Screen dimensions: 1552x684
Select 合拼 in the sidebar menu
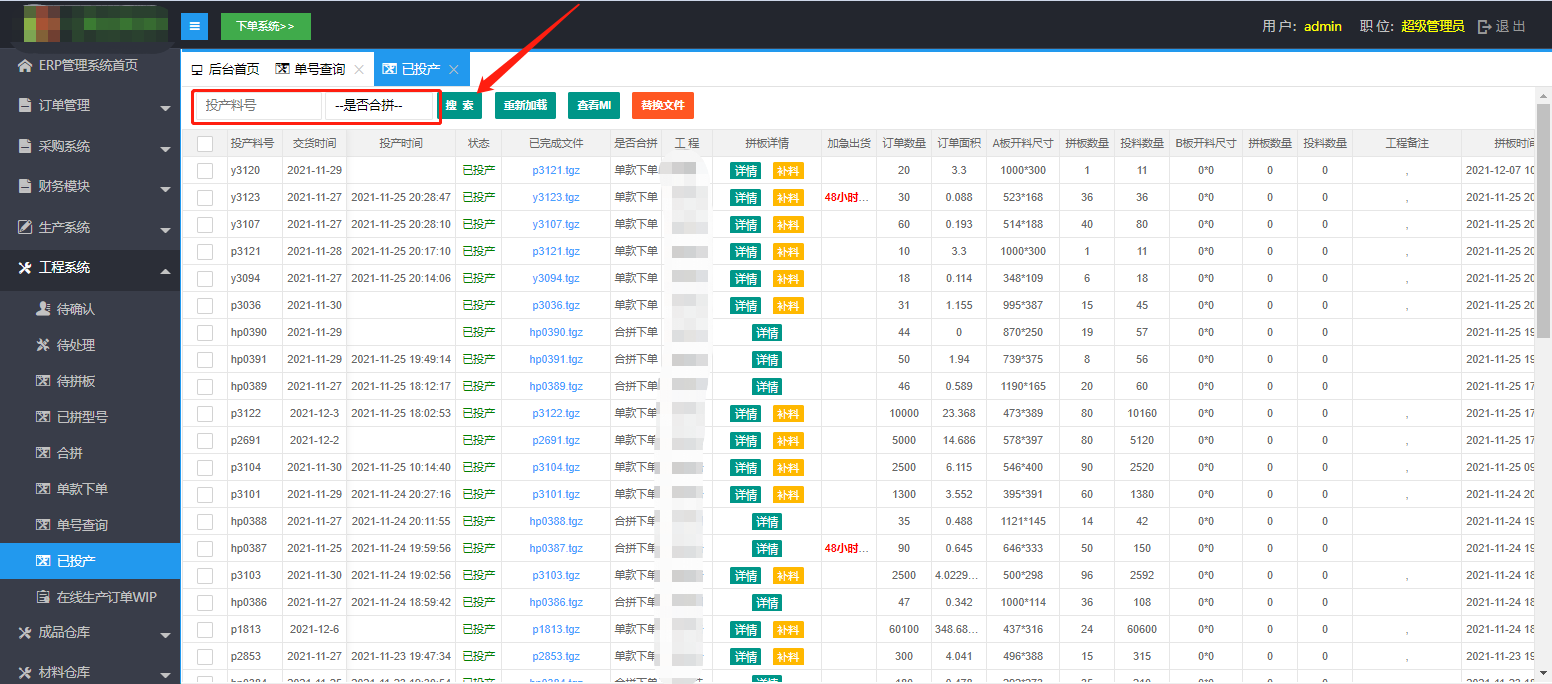(69, 453)
